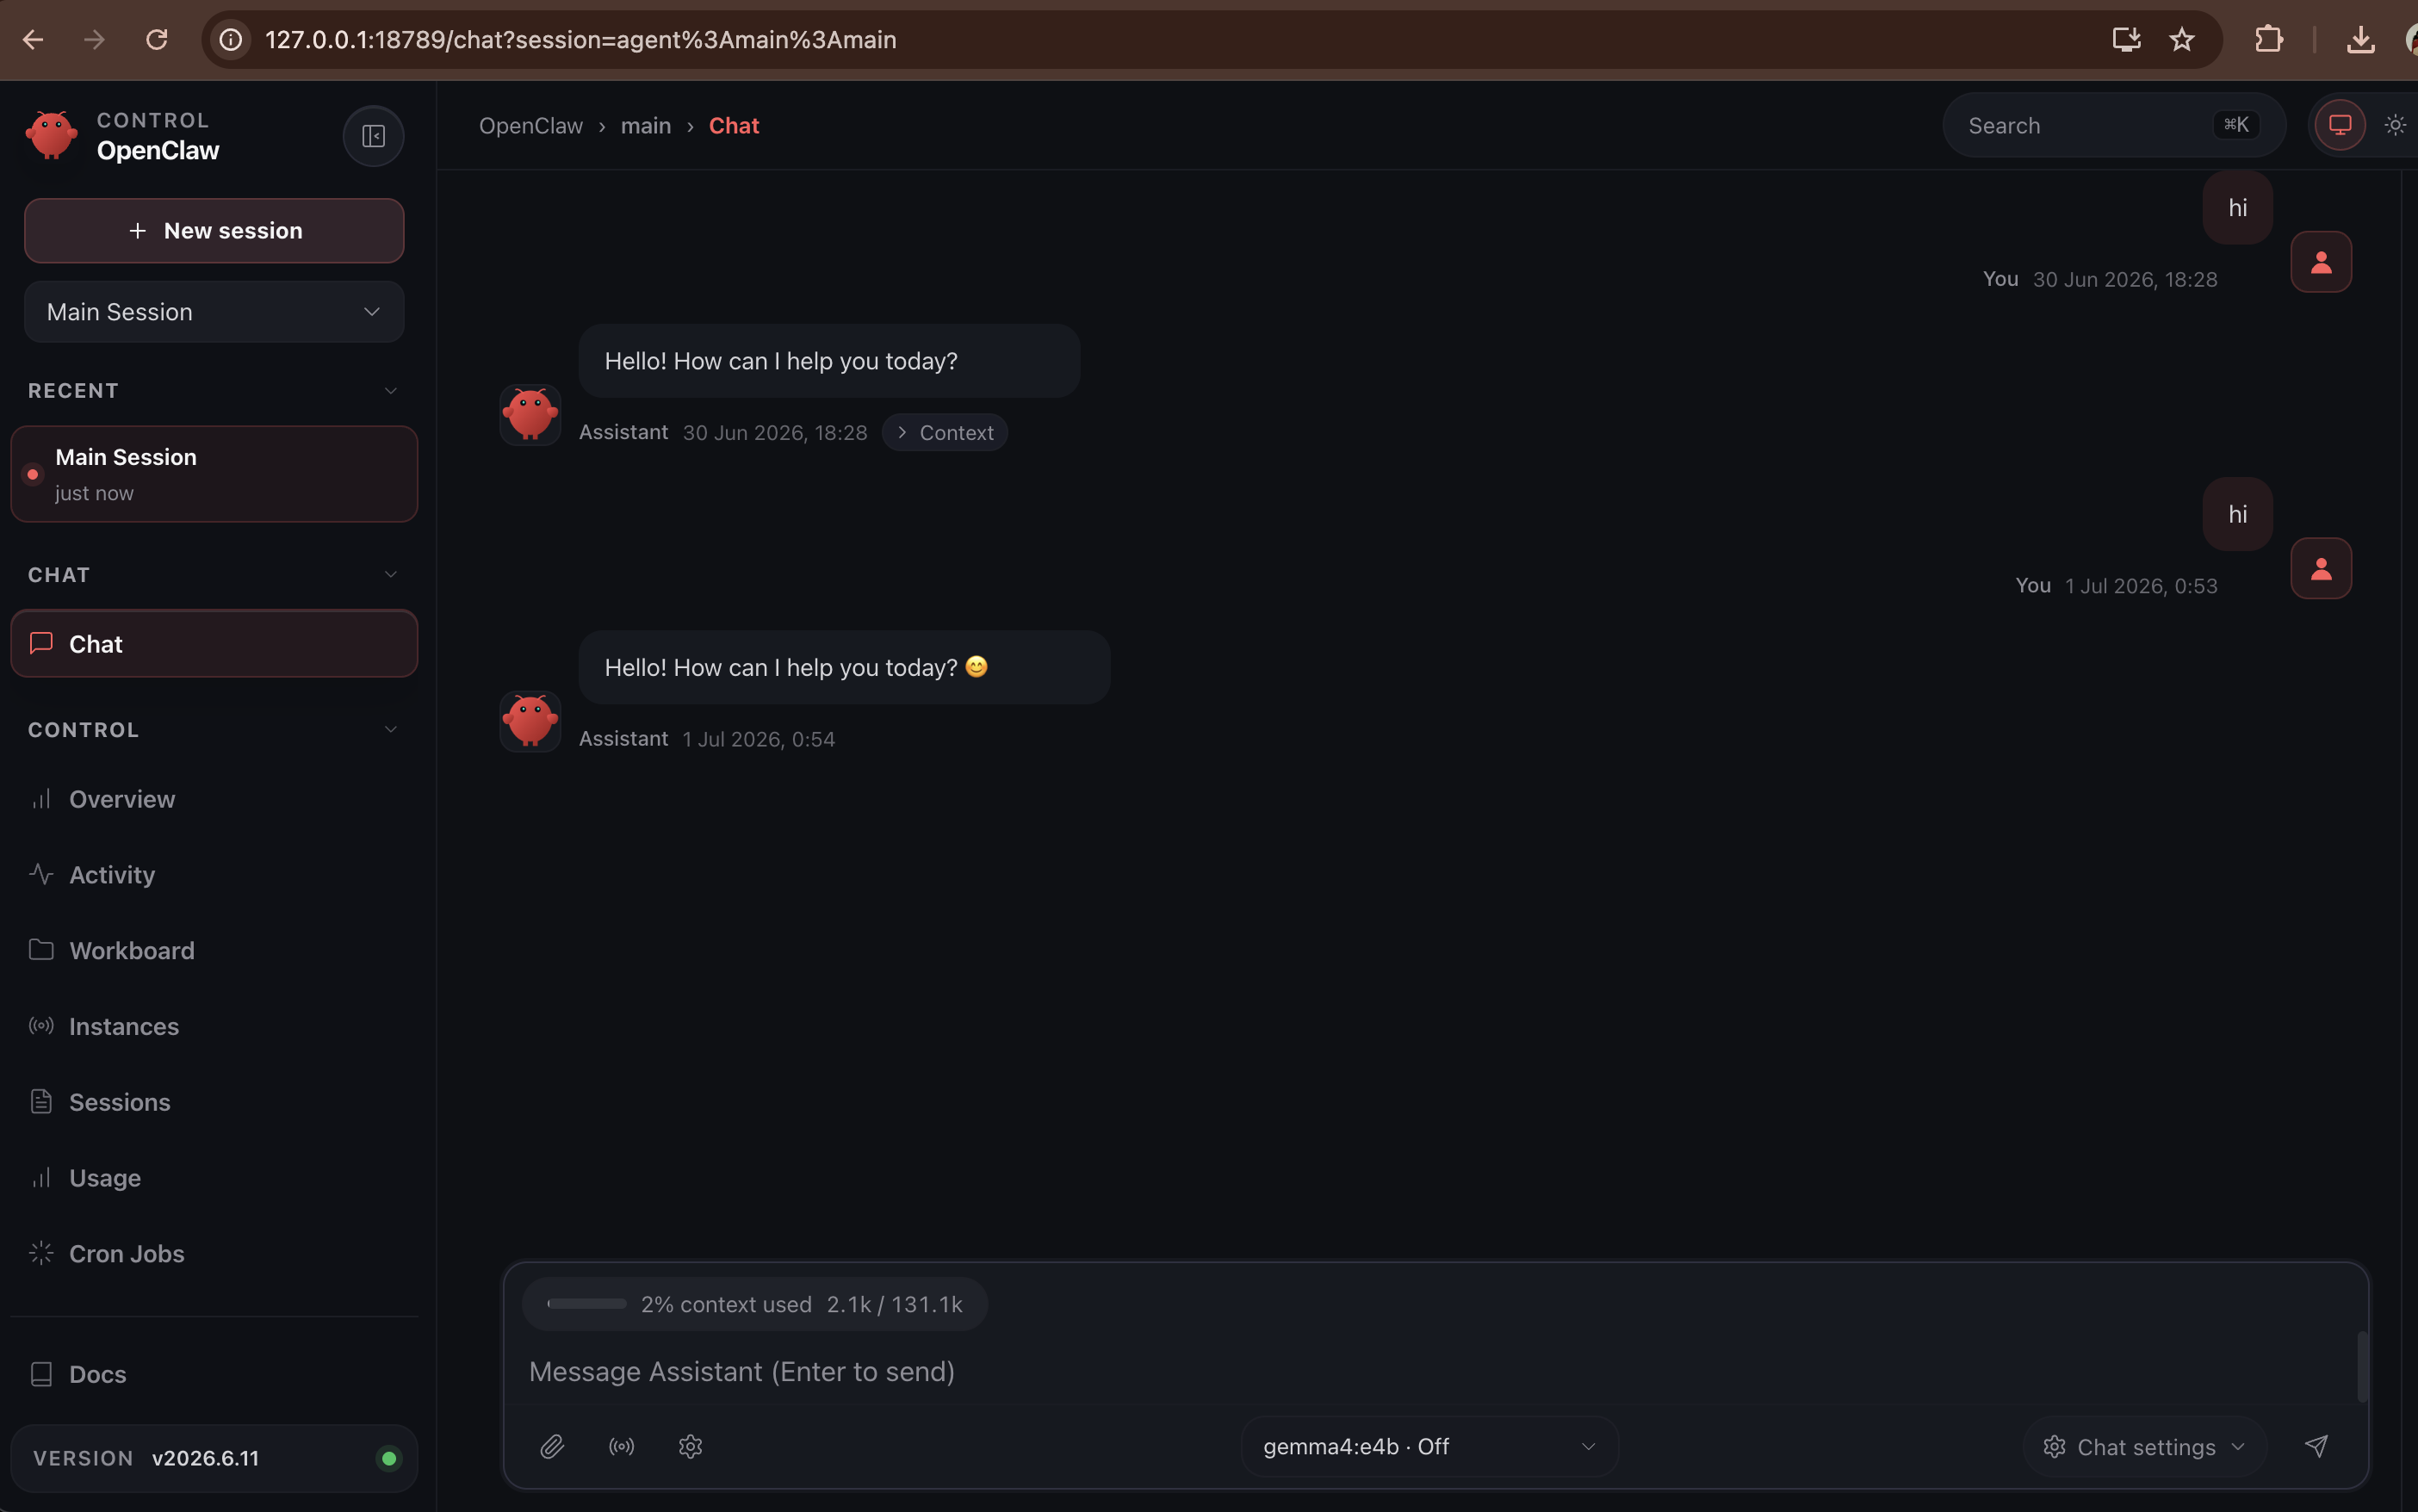Screen dimensions: 2418x1512
Task: Click the context used progress bar
Action: [x=587, y=1304]
